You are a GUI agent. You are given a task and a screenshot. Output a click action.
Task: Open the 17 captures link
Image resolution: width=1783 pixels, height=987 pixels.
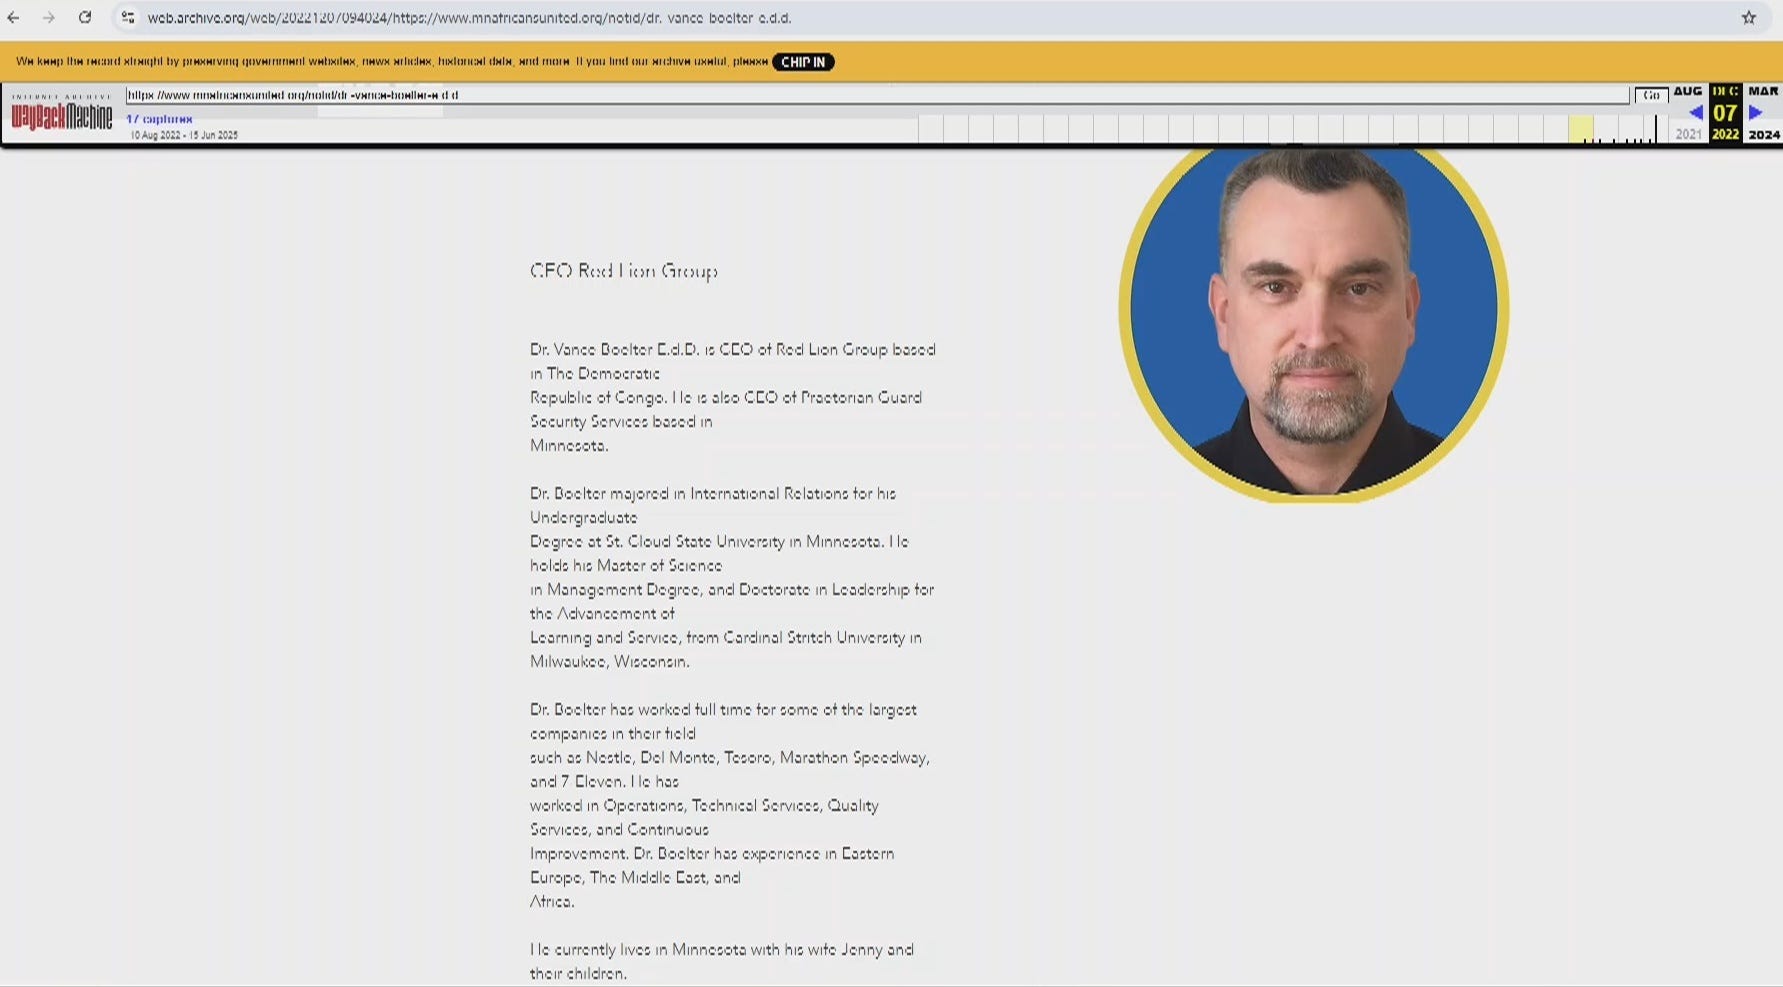click(x=159, y=119)
